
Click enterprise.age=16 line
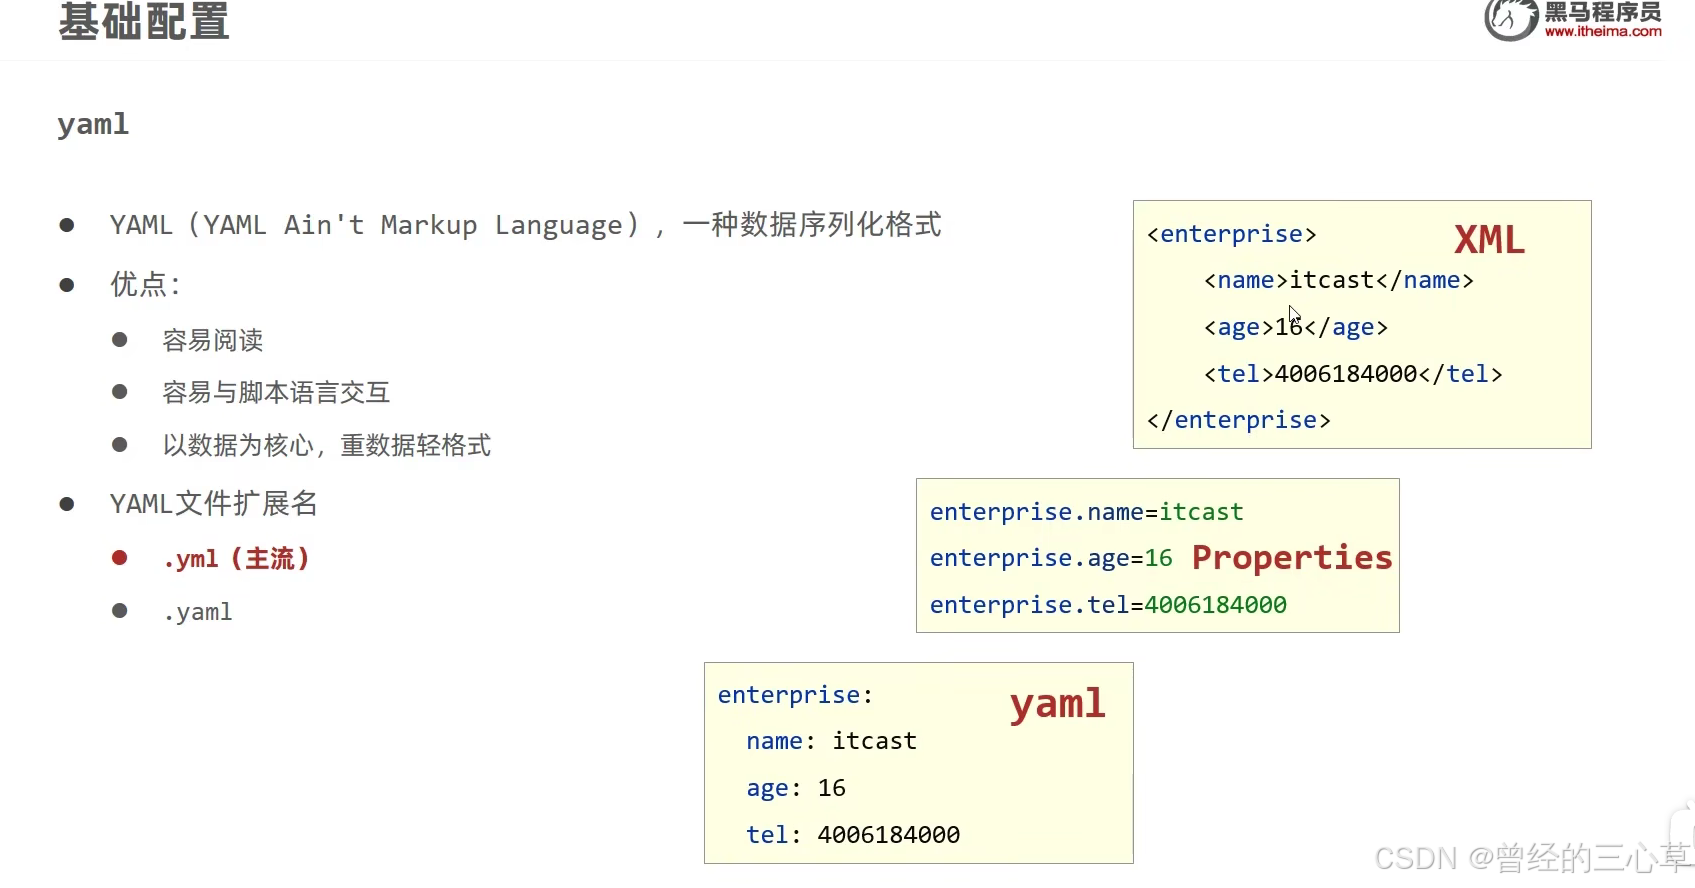[1051, 558]
